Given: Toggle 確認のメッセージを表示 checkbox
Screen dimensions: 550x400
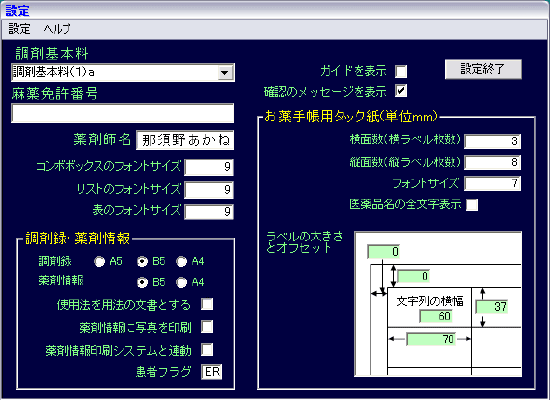Looking at the screenshot, I should click(x=401, y=91).
